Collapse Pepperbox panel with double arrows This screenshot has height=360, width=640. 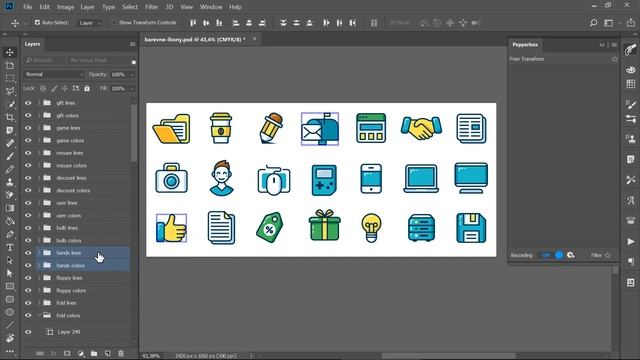[602, 45]
